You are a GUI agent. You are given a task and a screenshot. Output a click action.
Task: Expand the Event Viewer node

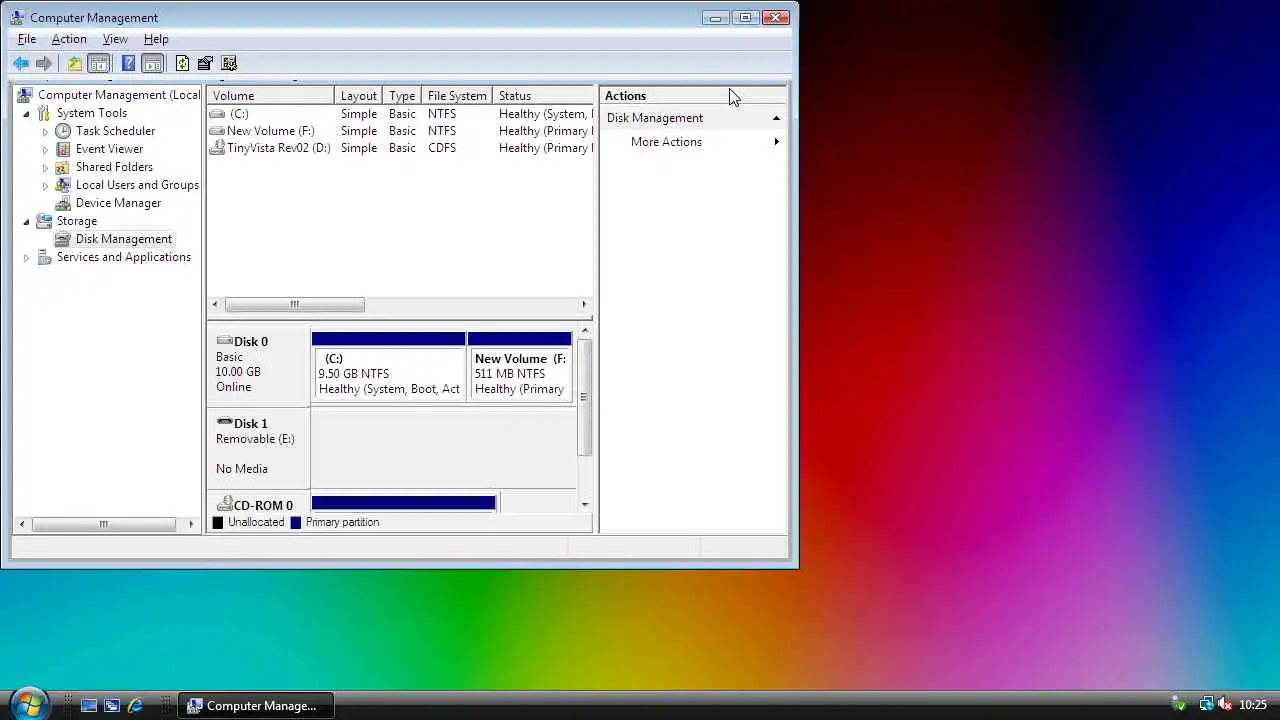[45, 149]
